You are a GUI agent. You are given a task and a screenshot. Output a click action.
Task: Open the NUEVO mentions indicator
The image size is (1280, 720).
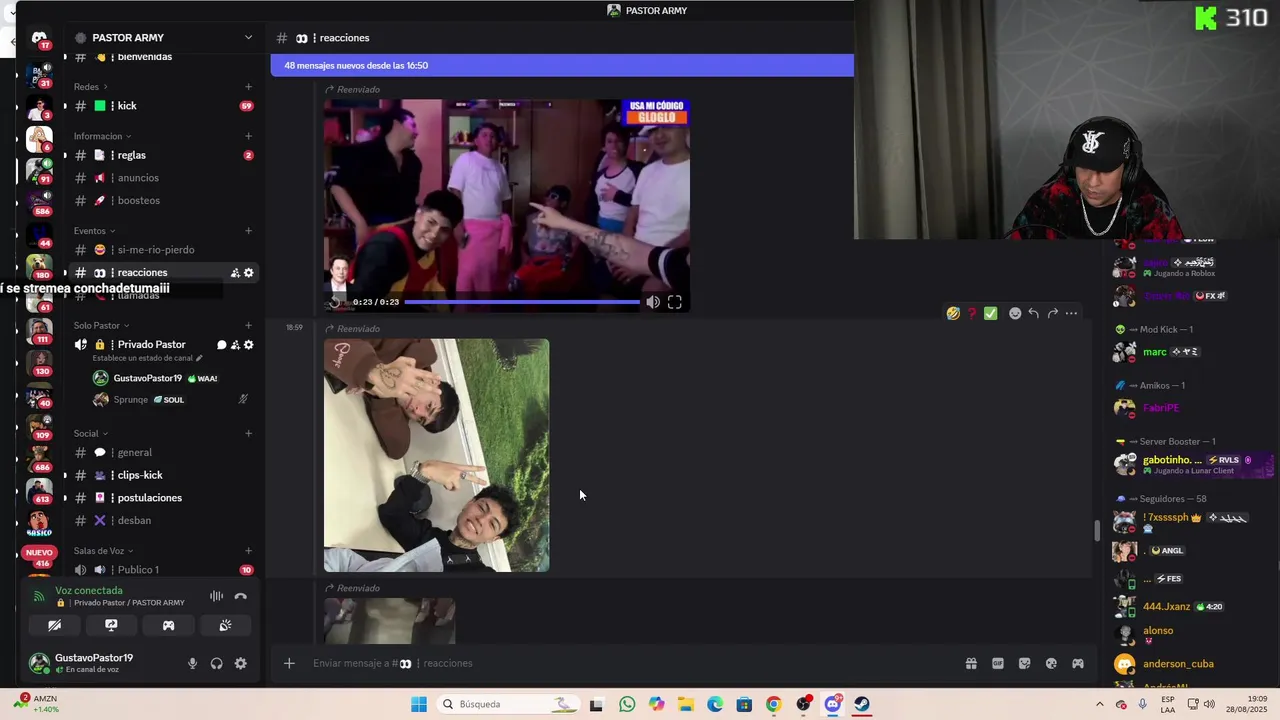39,553
